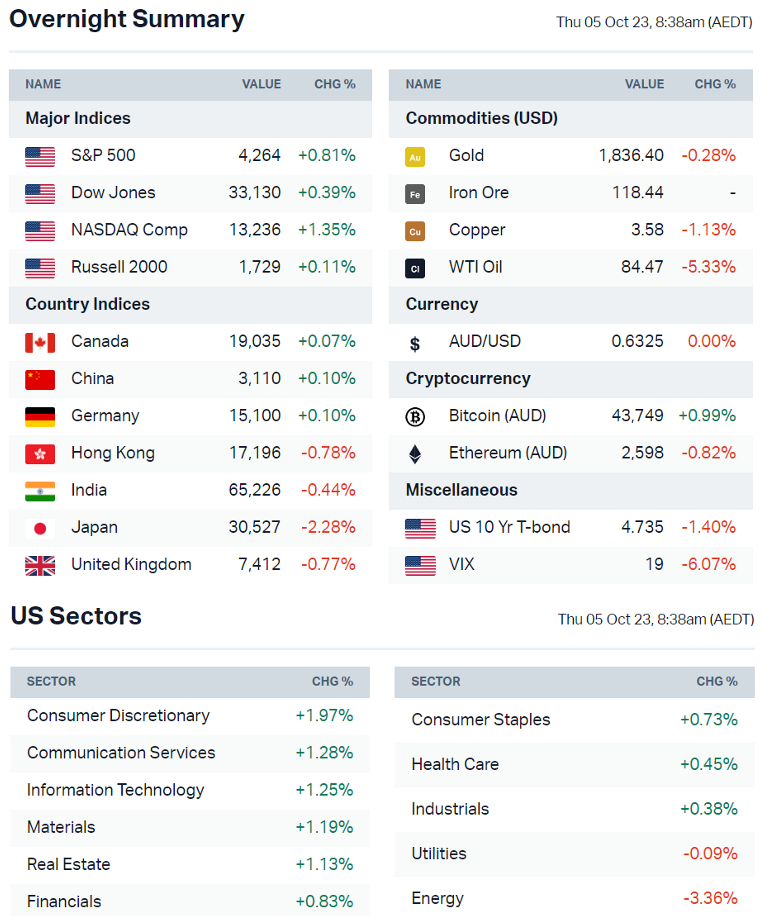The height and width of the screenshot is (916, 762).
Task: Open the S&P 500 index link
Action: pos(103,155)
